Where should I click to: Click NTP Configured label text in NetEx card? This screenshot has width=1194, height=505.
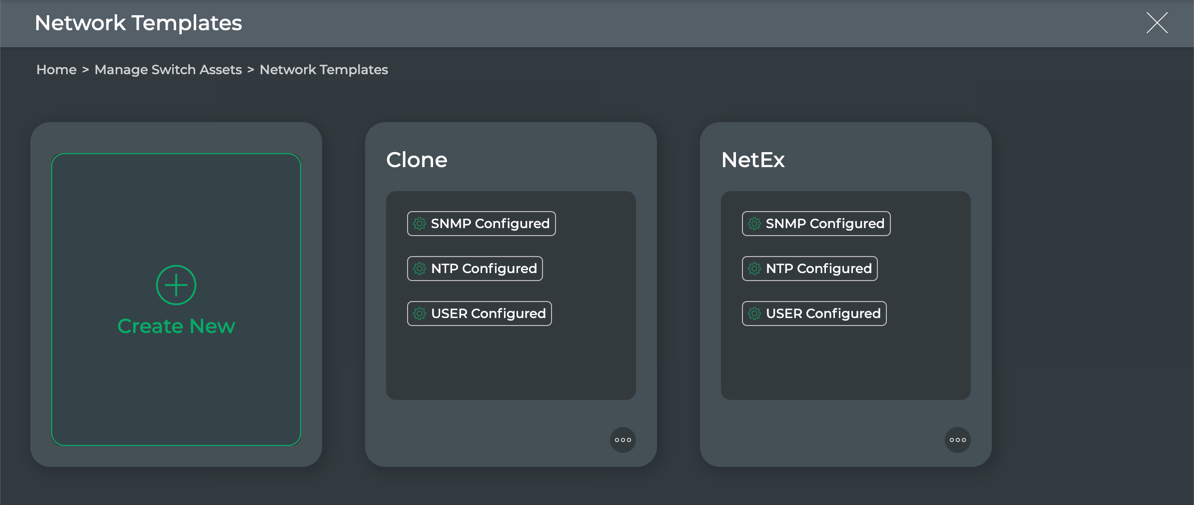tap(819, 269)
